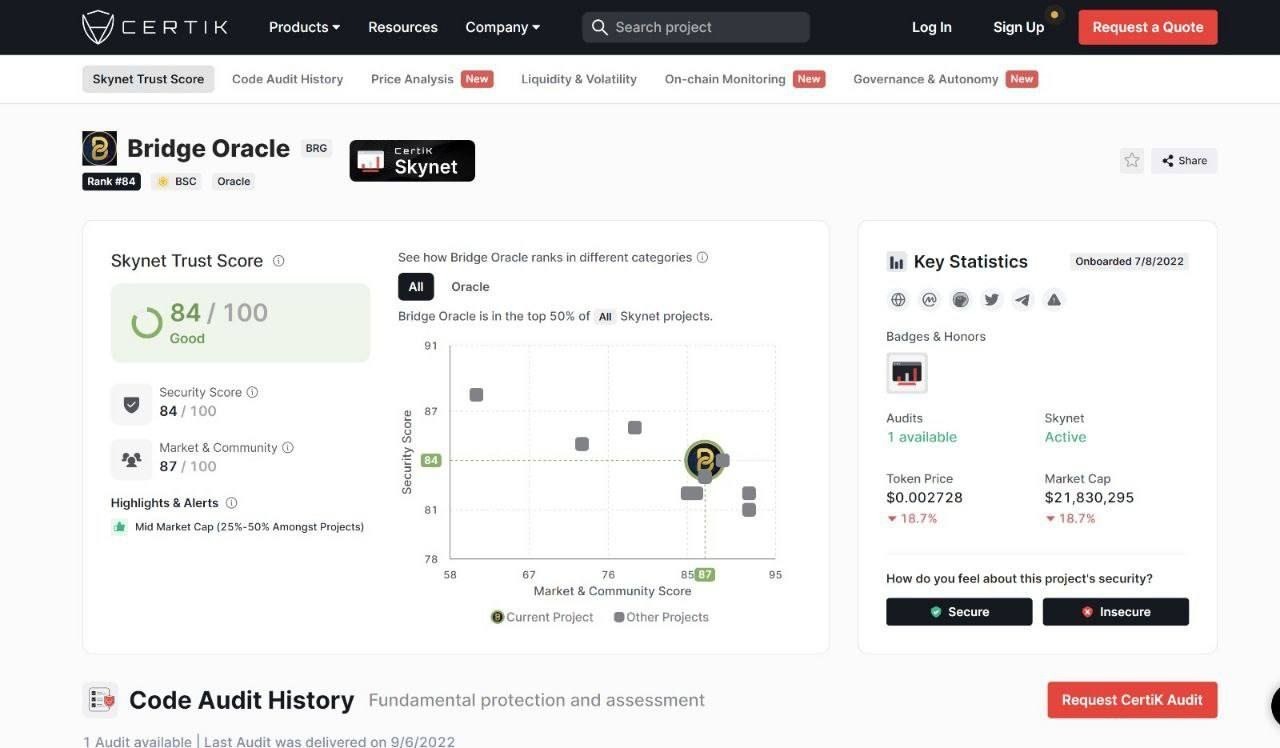
Task: Click the Log In link
Action: [x=932, y=27]
